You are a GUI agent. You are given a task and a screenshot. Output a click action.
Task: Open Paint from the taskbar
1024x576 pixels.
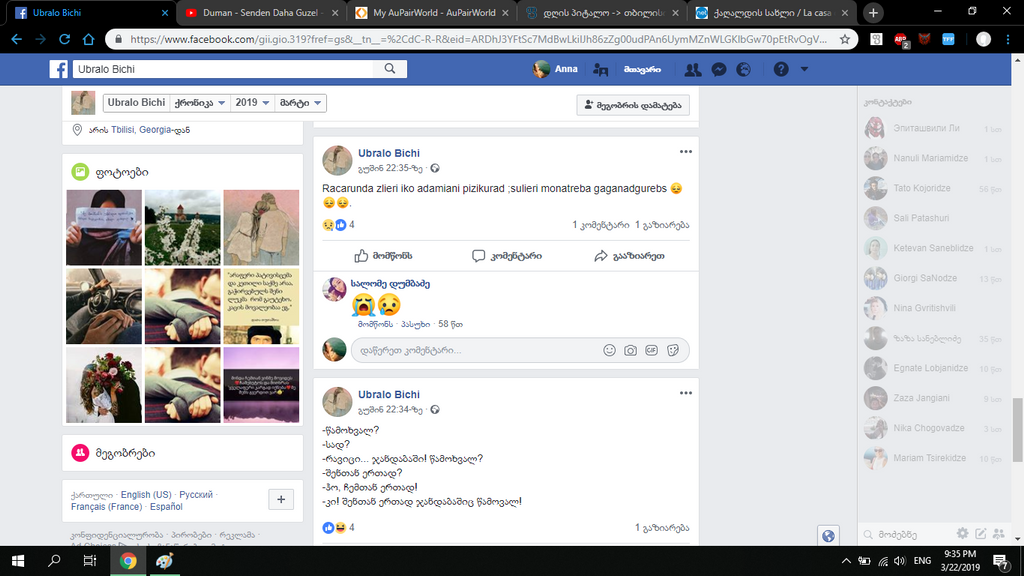coord(164,561)
